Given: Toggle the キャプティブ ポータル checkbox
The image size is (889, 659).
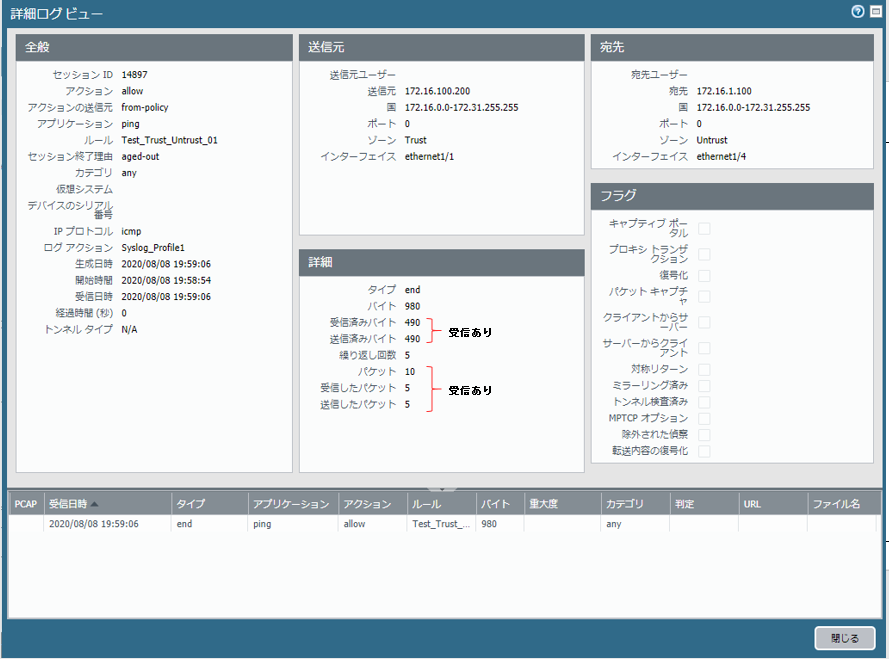Looking at the screenshot, I should pos(704,229).
